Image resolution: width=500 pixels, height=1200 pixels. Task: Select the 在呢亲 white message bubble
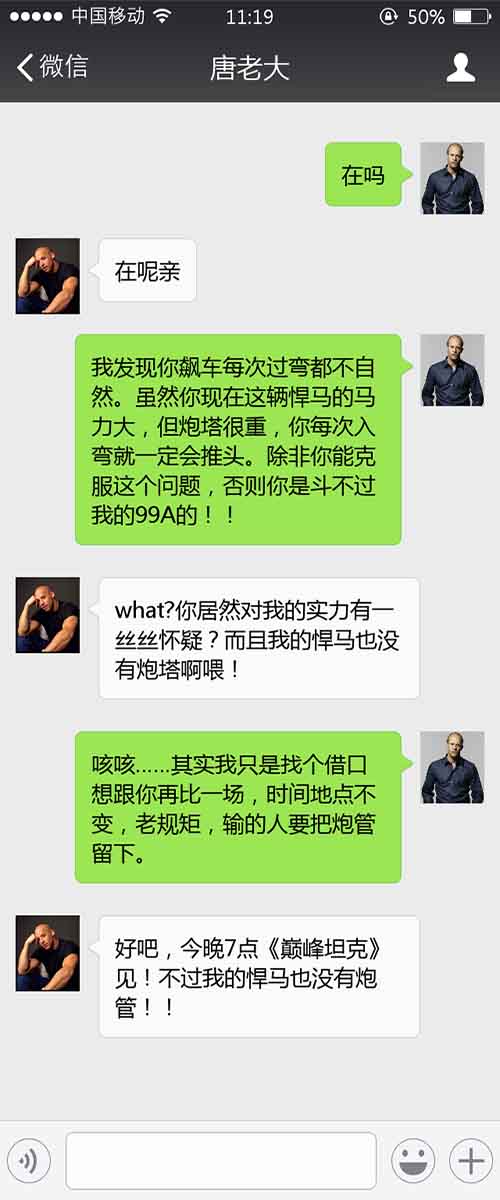(145, 270)
